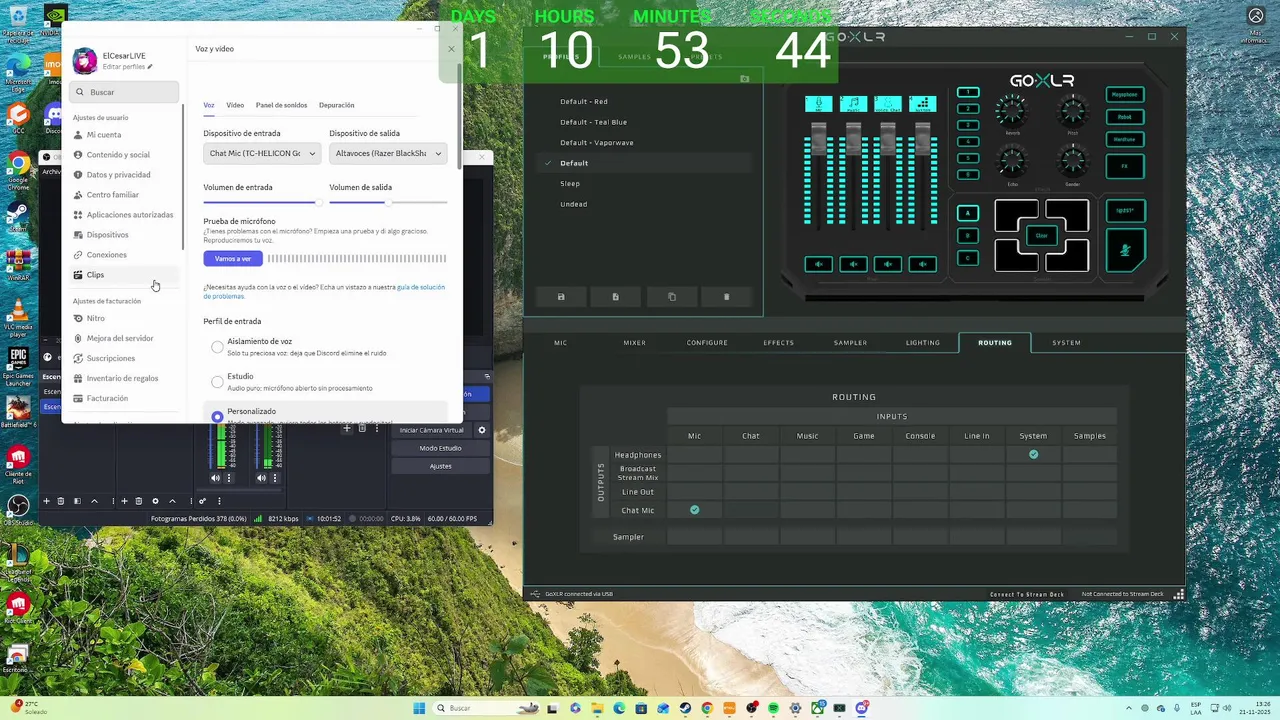Screen dimensions: 1280x720
Task: Click the Volumen de salida slider
Action: (388, 202)
